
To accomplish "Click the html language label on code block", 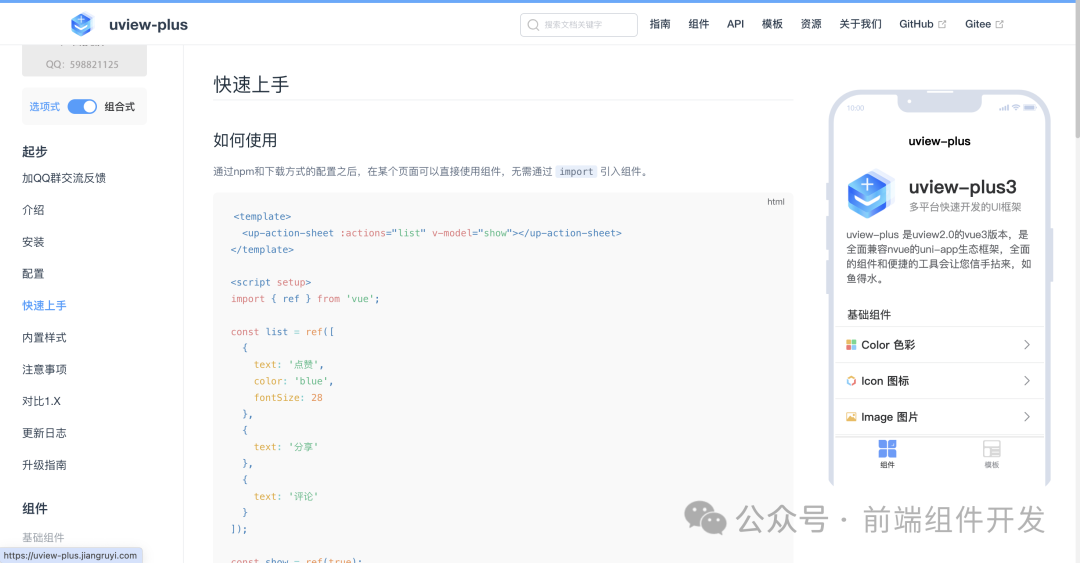I will pos(776,202).
